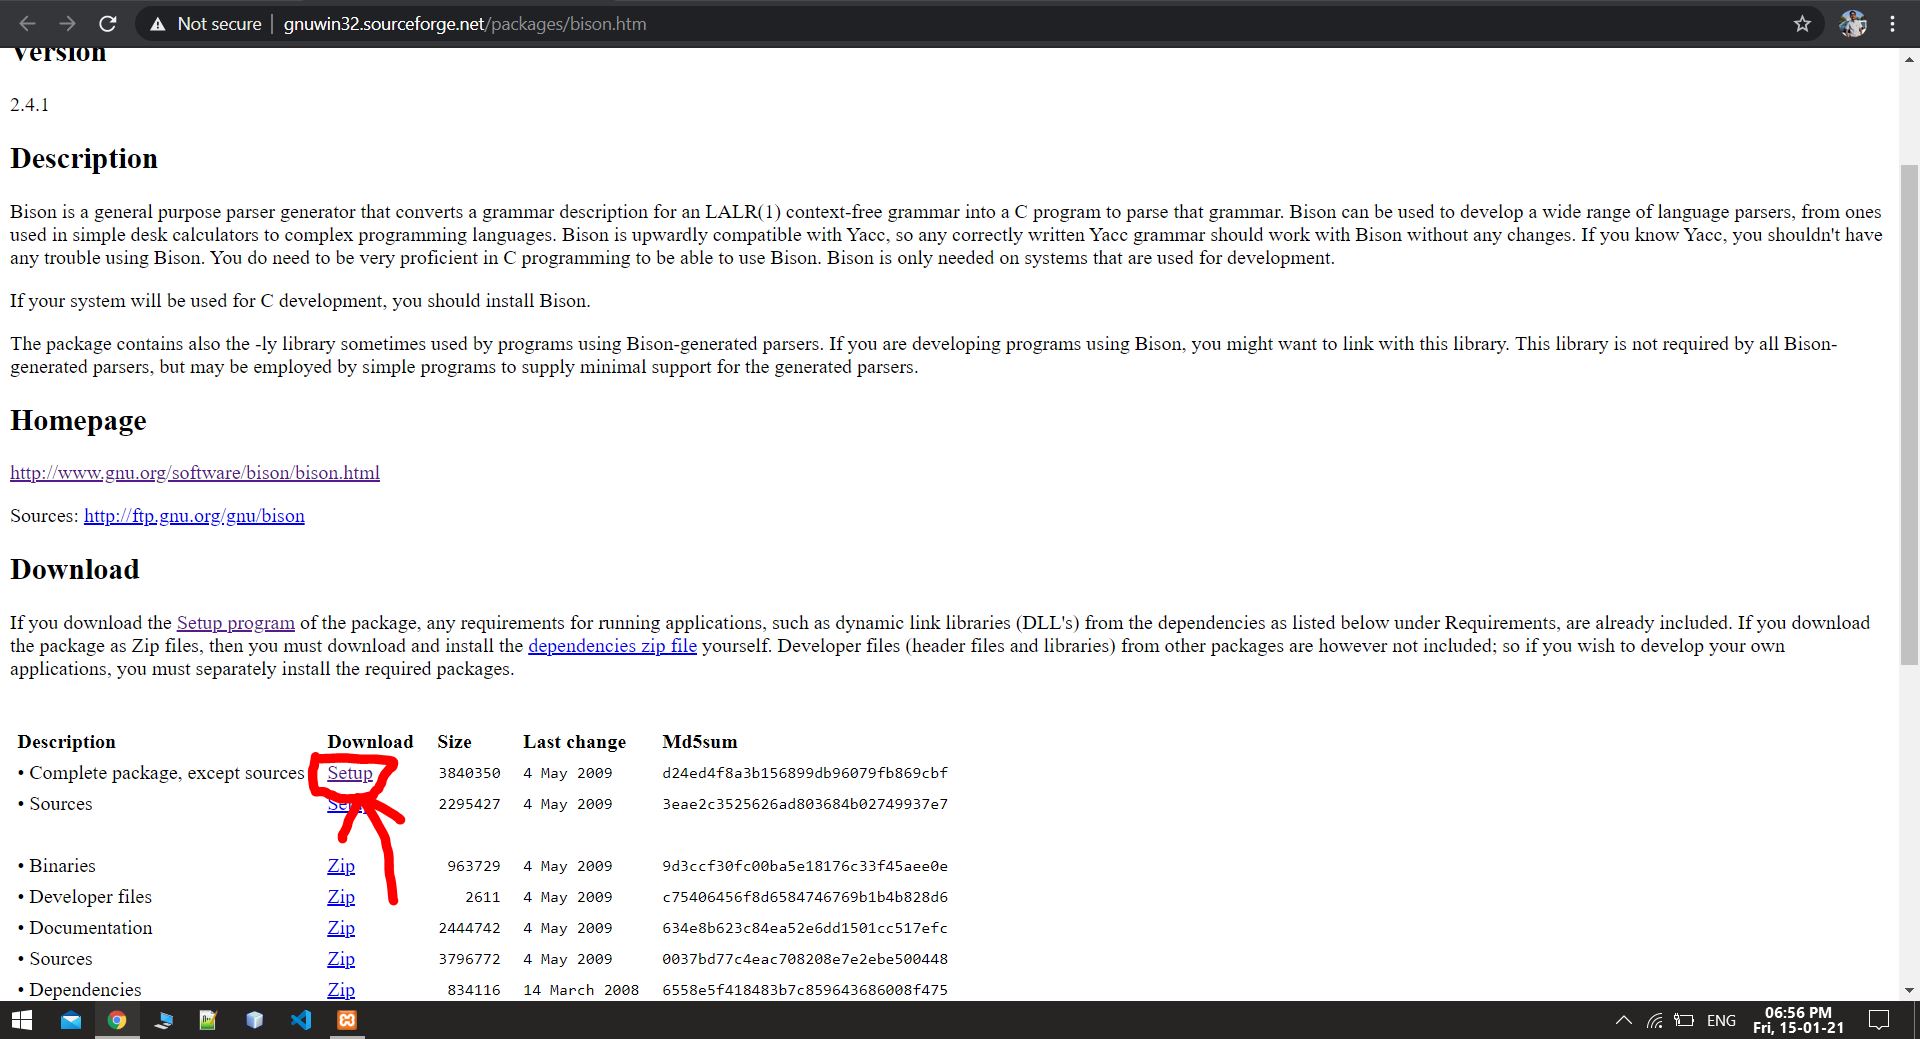
Task: Click the md5sum starting with 3eae2c35
Action: pyautogui.click(x=805, y=804)
